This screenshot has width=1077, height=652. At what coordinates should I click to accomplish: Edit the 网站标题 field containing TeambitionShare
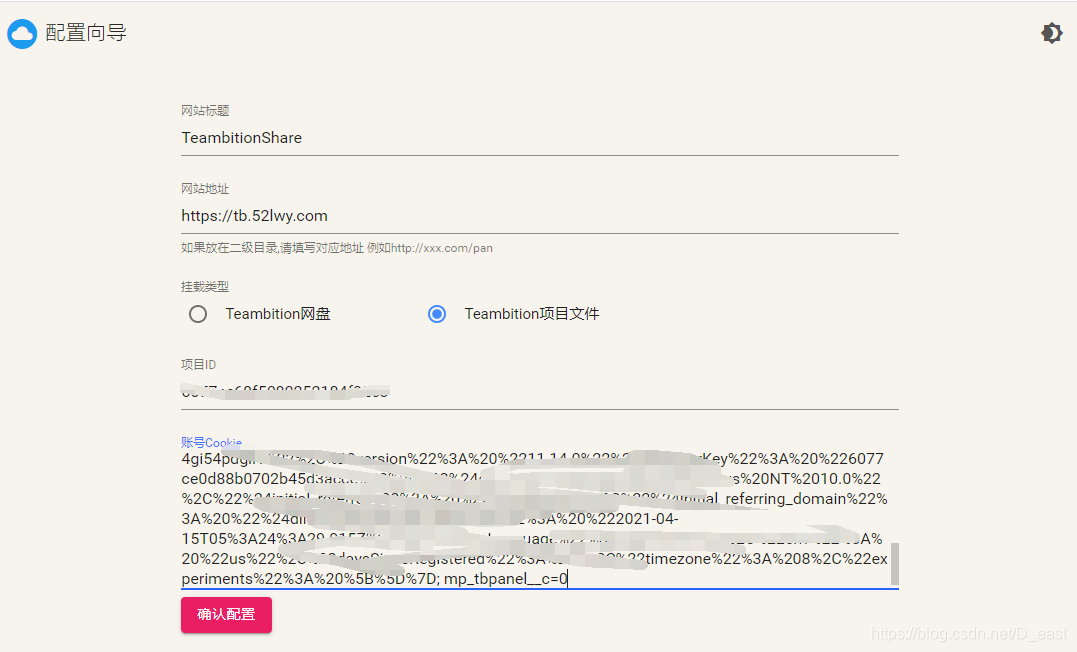[x=540, y=138]
